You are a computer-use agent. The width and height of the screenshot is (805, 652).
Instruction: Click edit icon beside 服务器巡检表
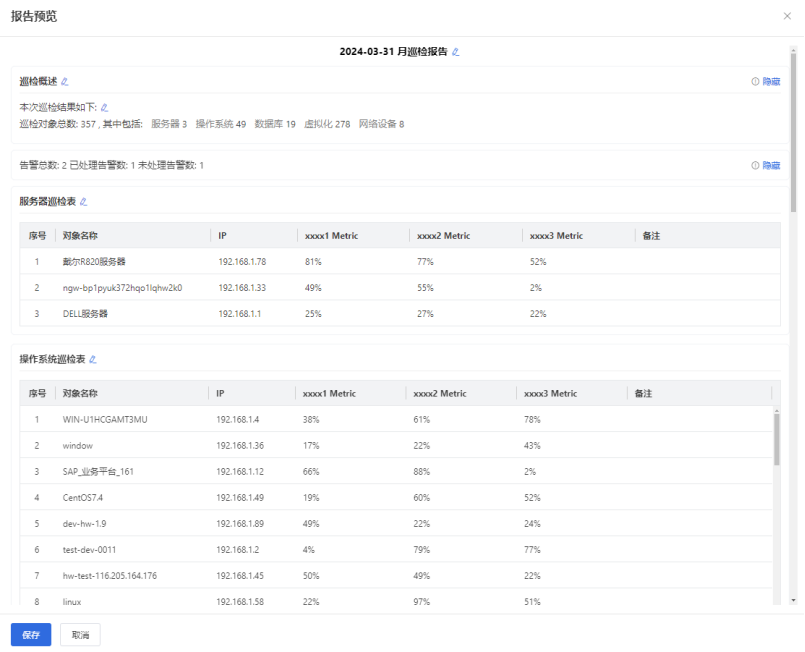[84, 202]
